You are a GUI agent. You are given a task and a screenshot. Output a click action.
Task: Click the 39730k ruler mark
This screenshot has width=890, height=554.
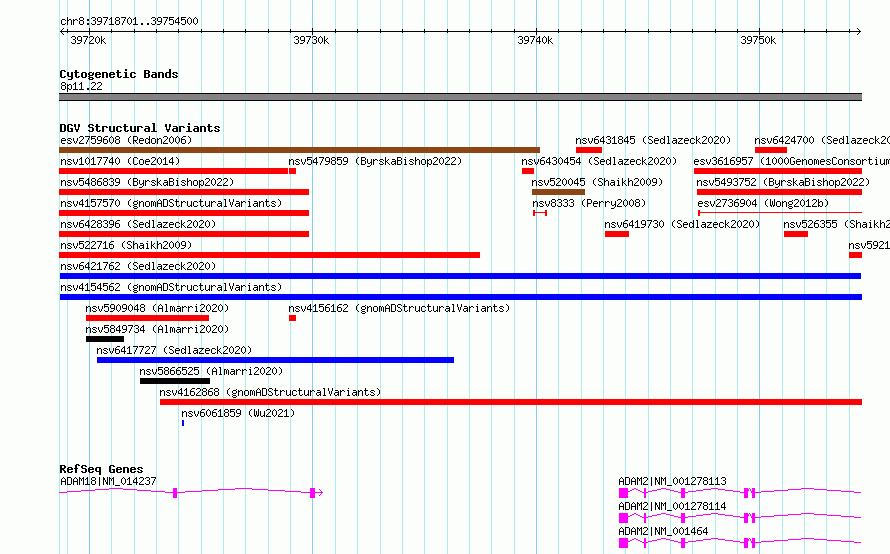311,40
